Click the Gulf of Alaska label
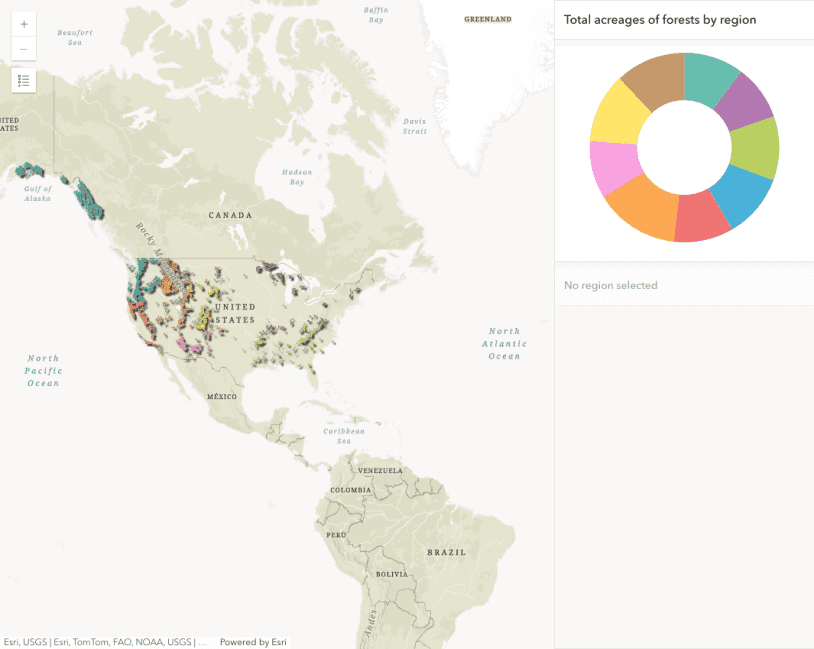The height and width of the screenshot is (649, 814). tap(37, 194)
